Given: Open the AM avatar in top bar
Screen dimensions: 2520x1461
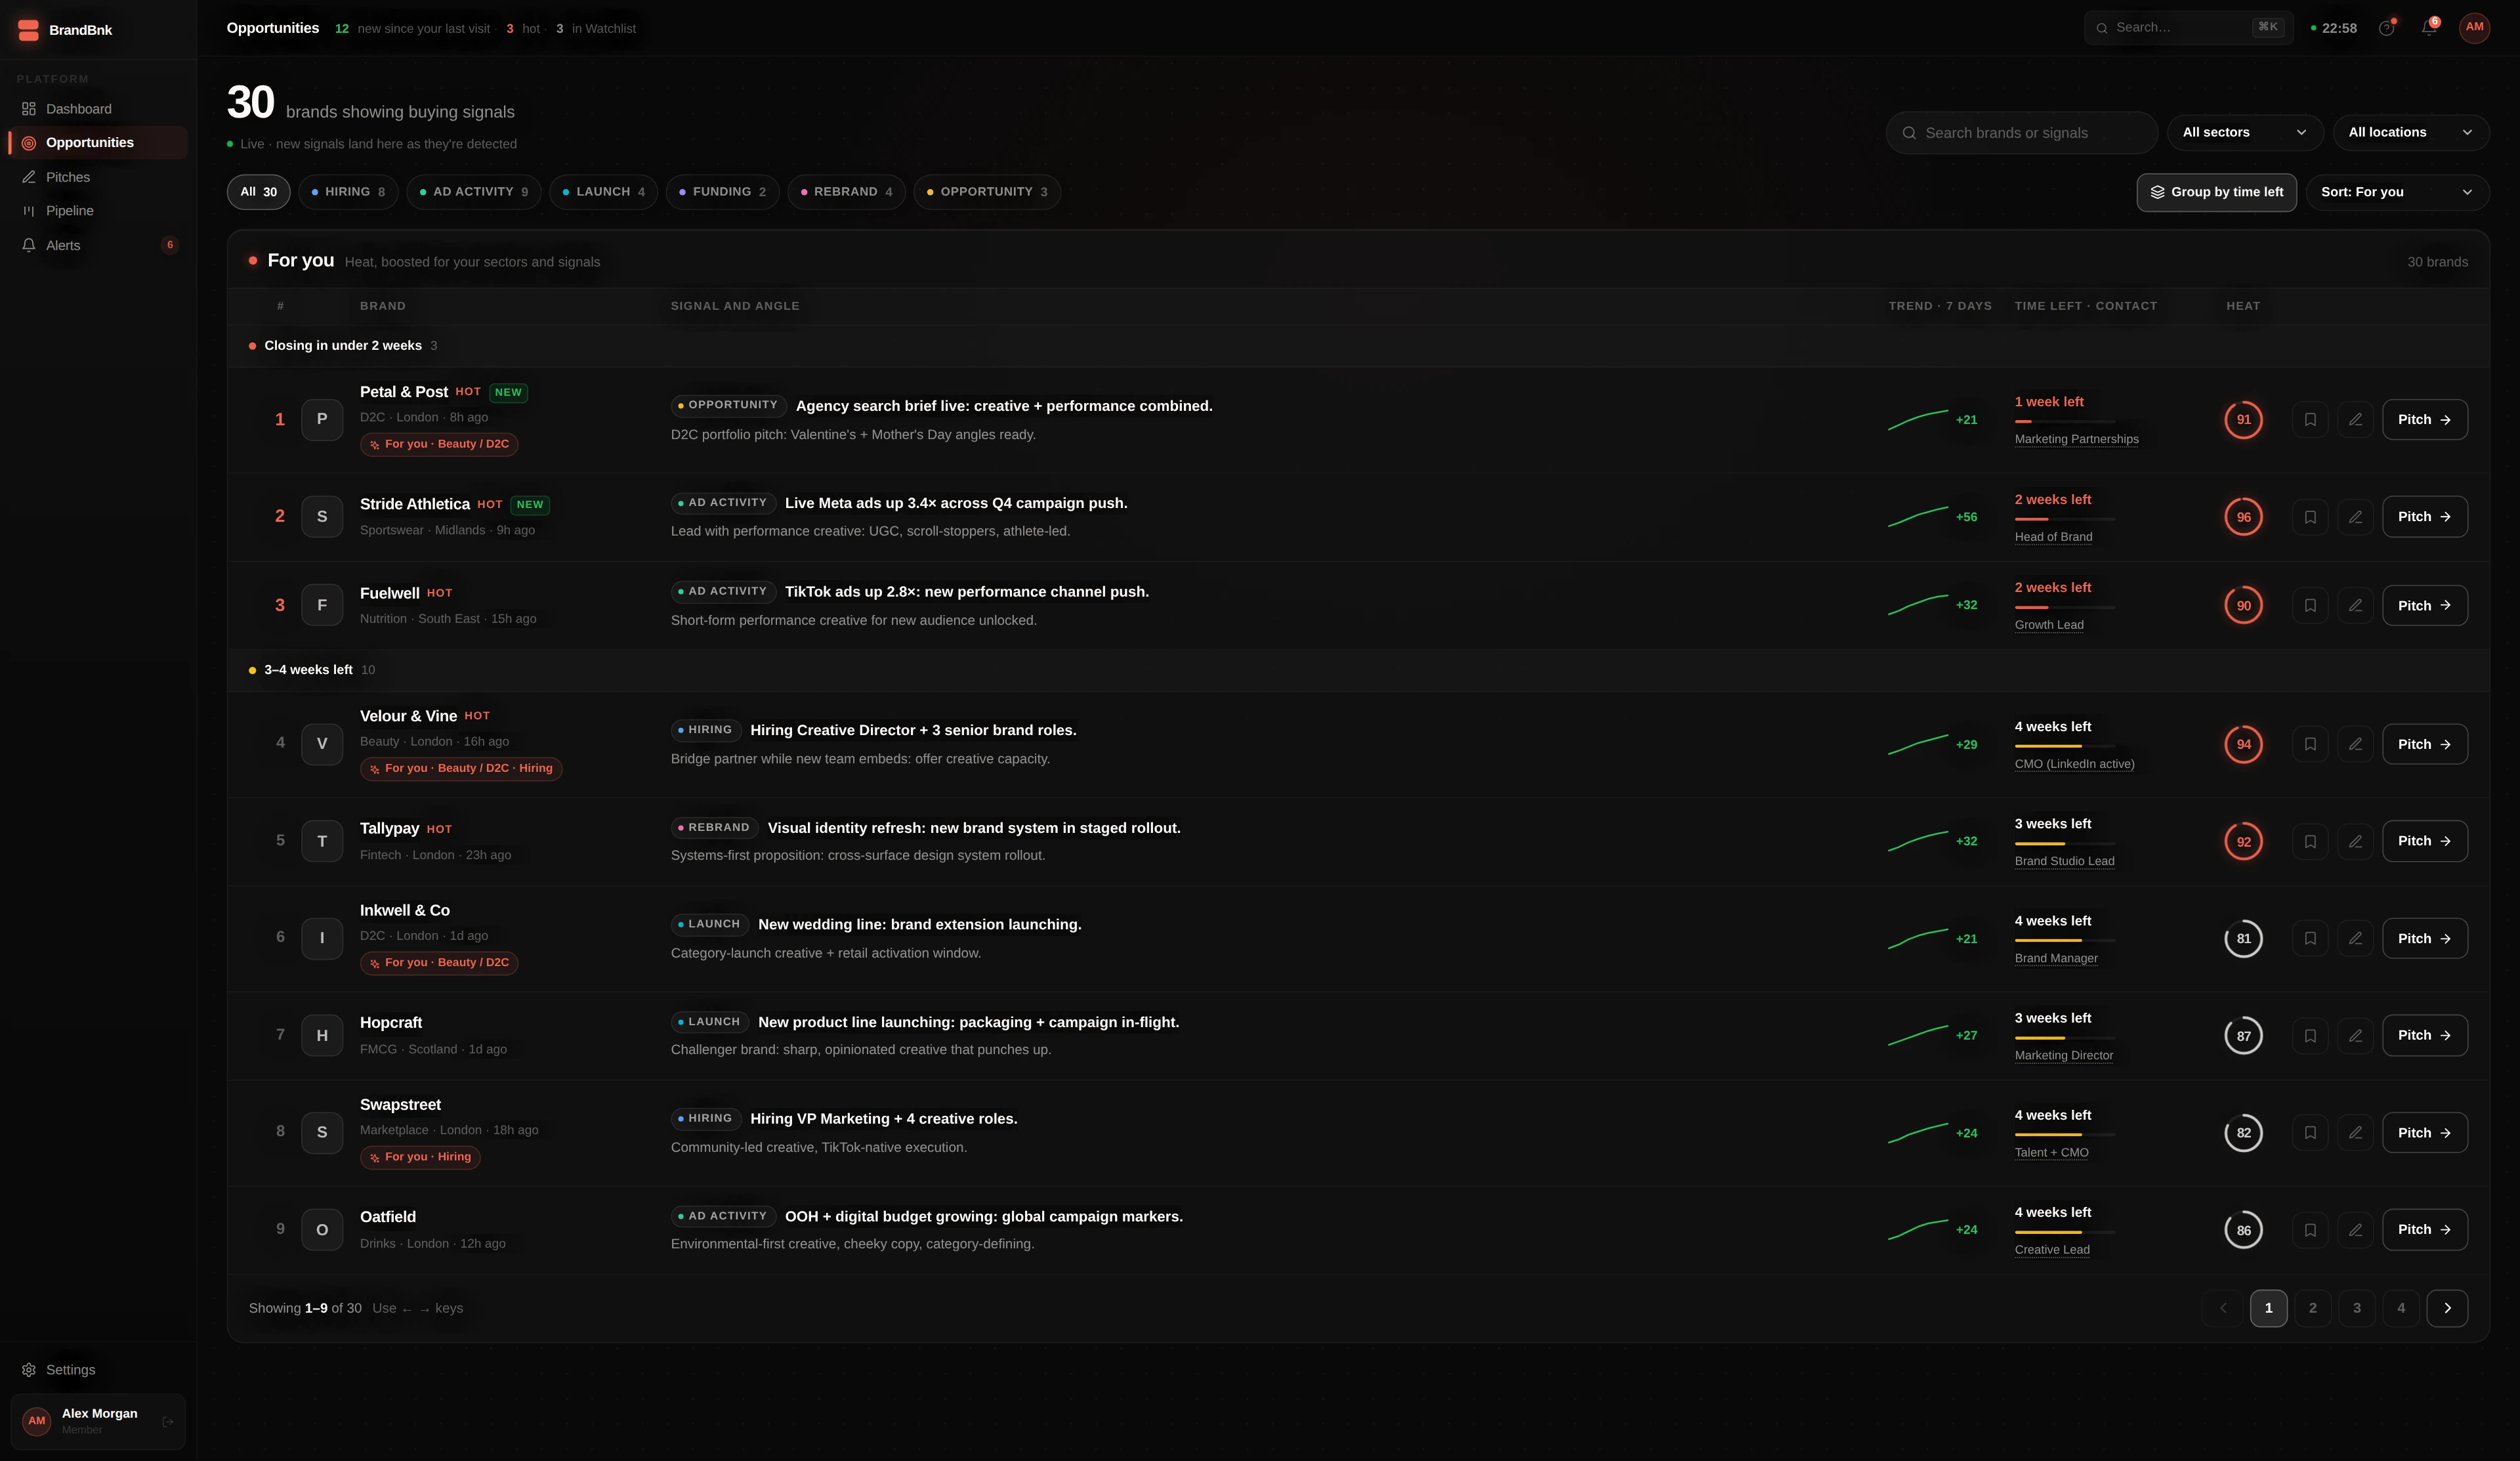Looking at the screenshot, I should (2474, 28).
